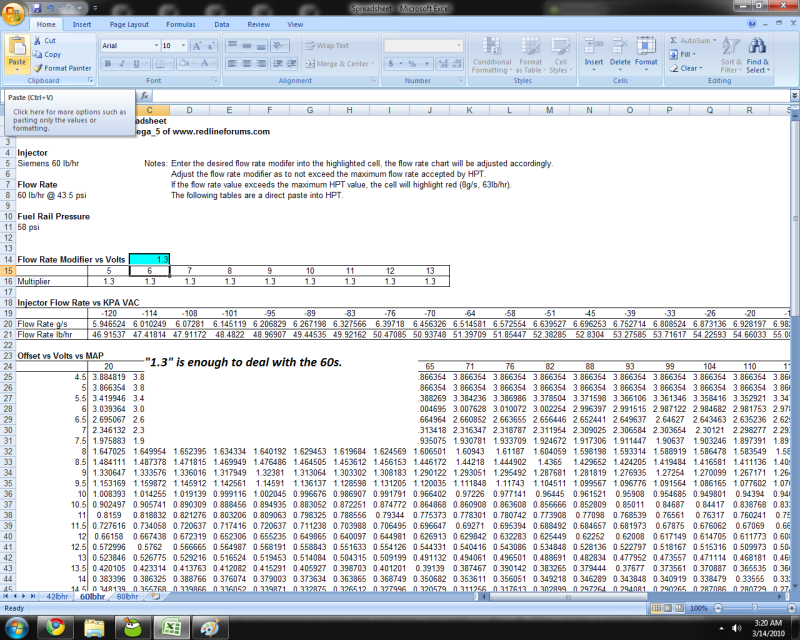Center cell text horizontally
Image resolution: width=800 pixels, height=640 pixels.
247,64
